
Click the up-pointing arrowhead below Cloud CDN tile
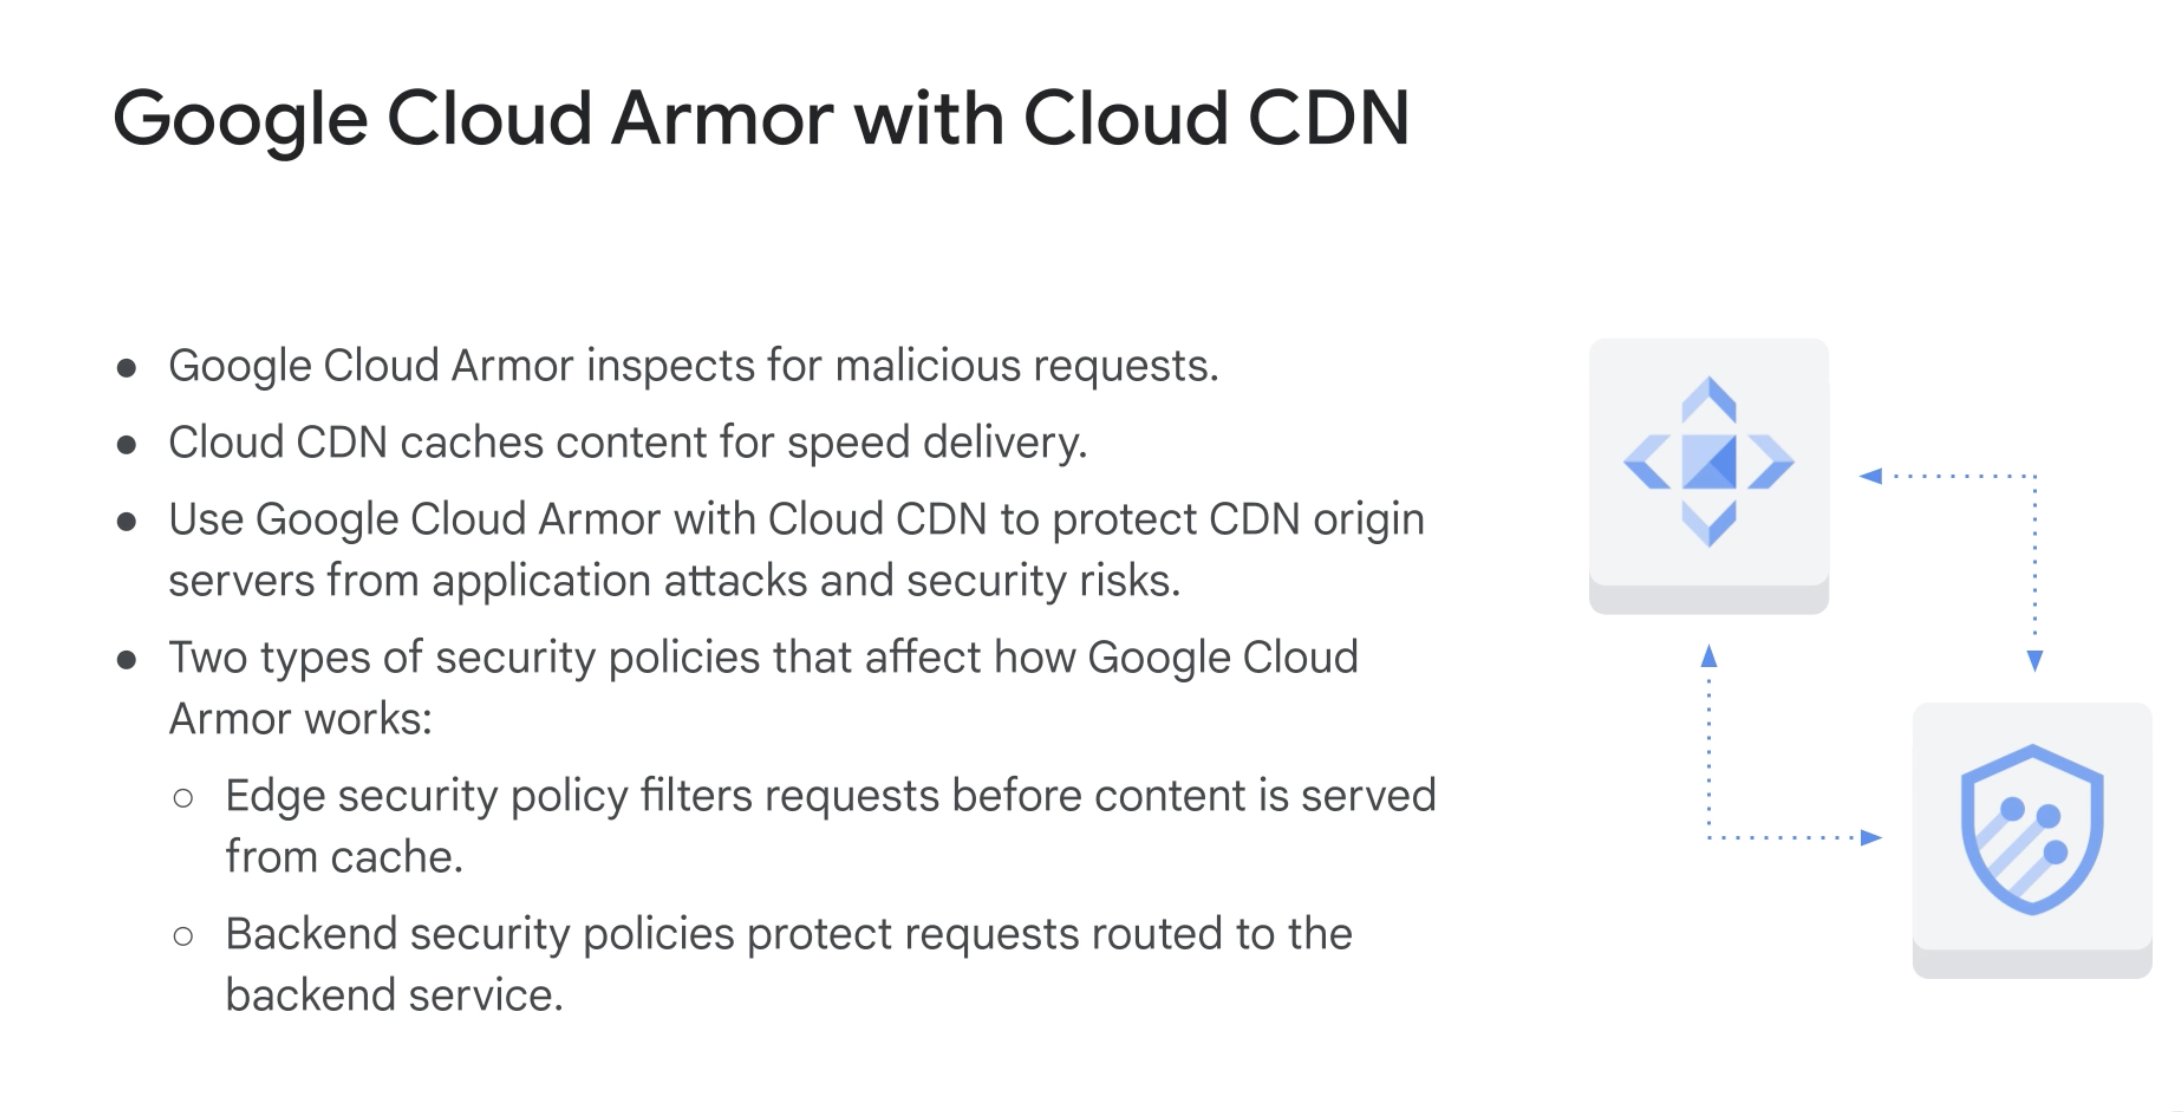tap(1709, 656)
